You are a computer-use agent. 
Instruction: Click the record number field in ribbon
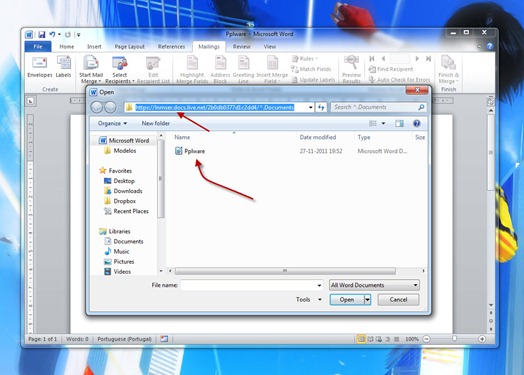[400, 59]
